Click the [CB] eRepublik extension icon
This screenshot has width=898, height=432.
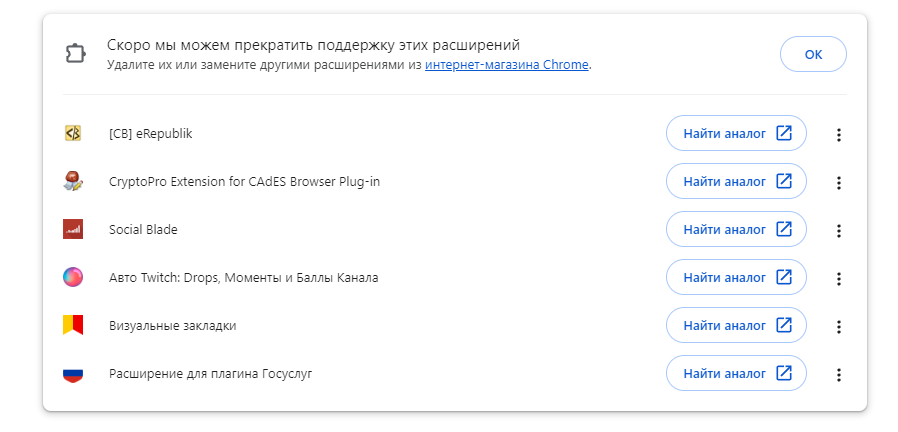(73, 133)
